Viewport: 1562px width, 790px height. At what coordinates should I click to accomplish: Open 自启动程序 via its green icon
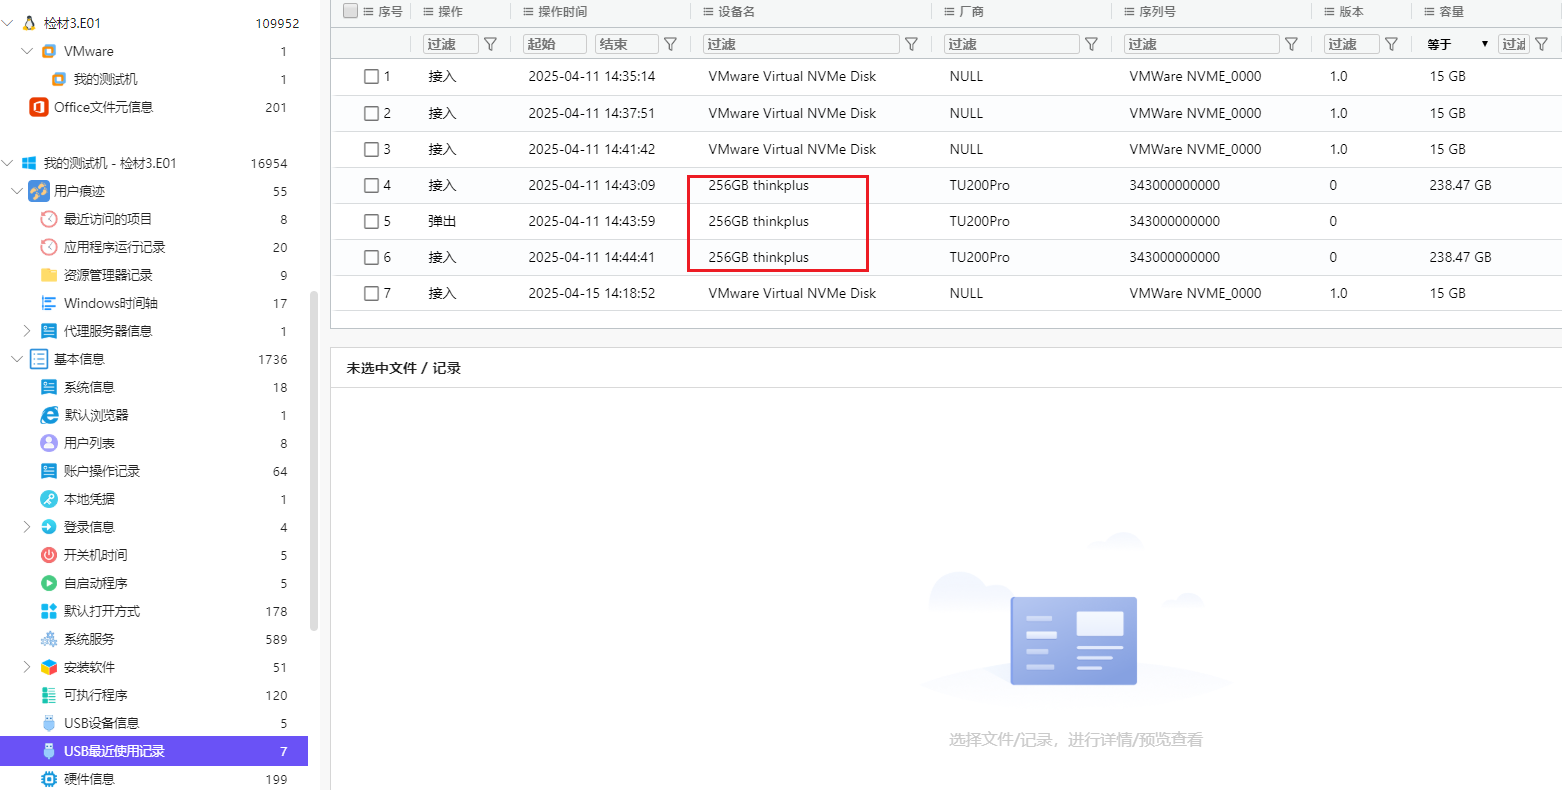pyautogui.click(x=49, y=583)
